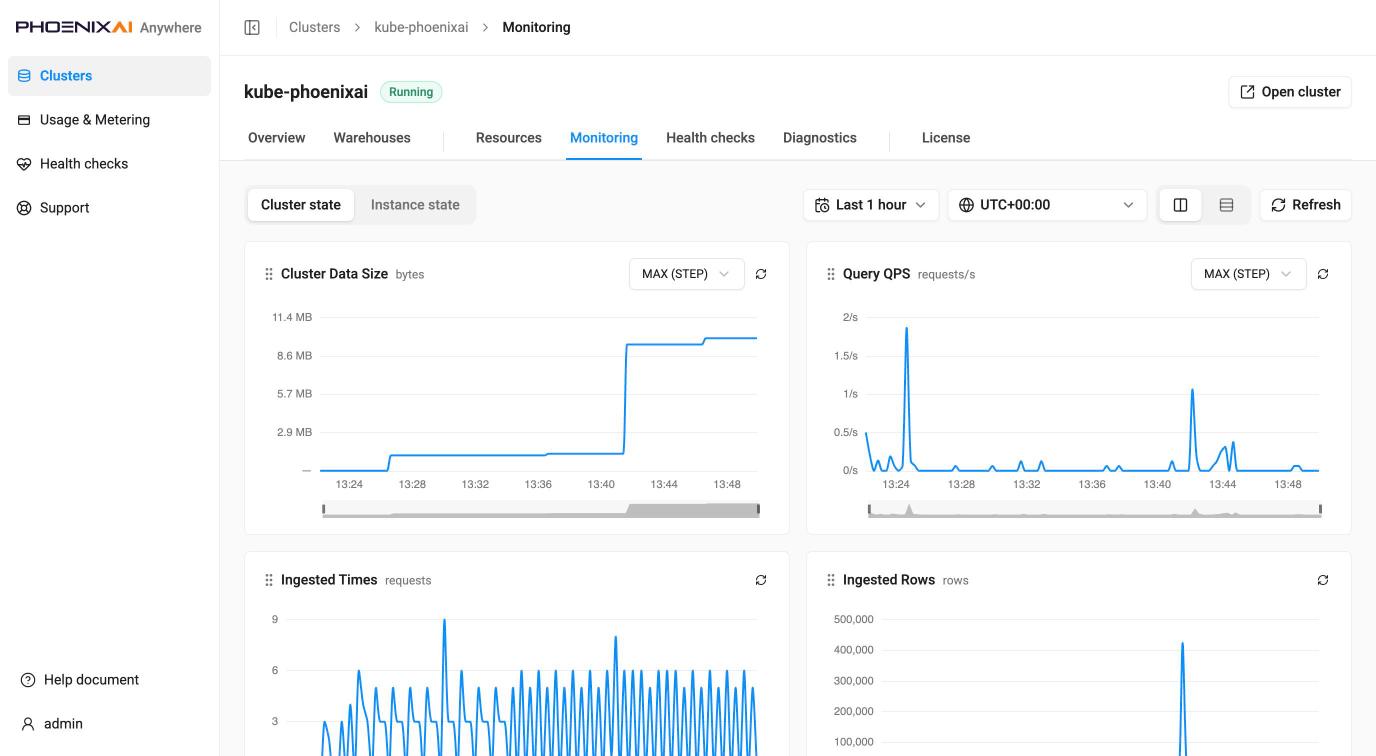The width and height of the screenshot is (1376, 756).
Task: Open the Resources tab
Action: point(509,138)
